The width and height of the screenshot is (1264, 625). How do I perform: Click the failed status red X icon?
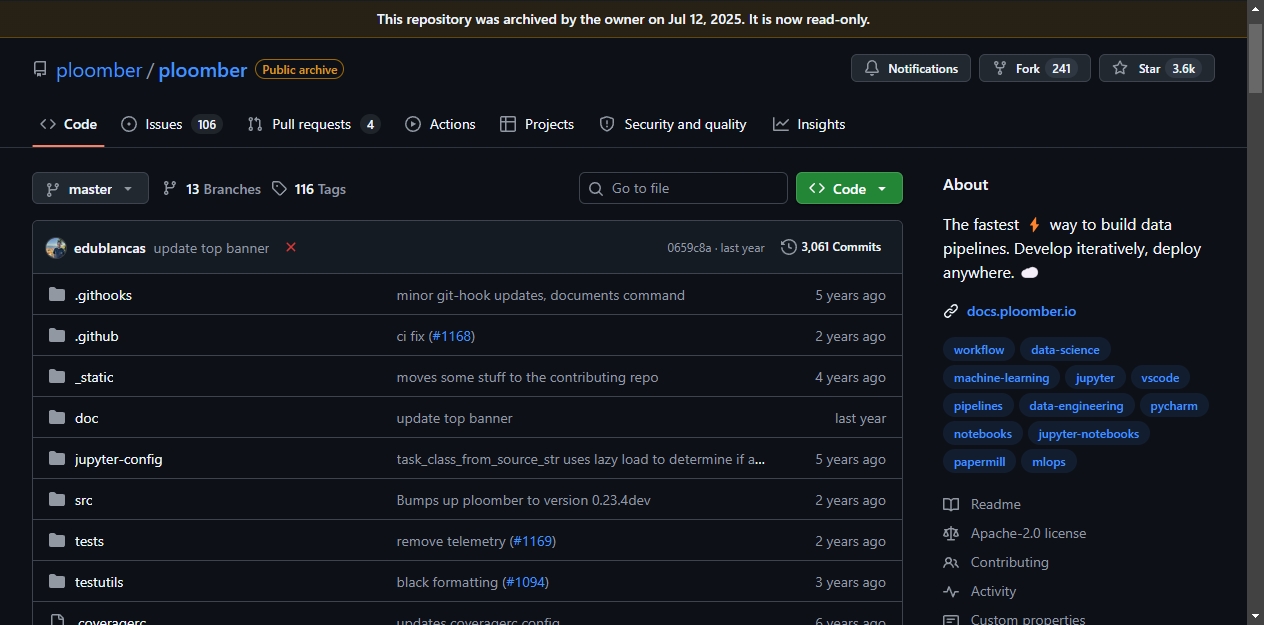point(291,247)
